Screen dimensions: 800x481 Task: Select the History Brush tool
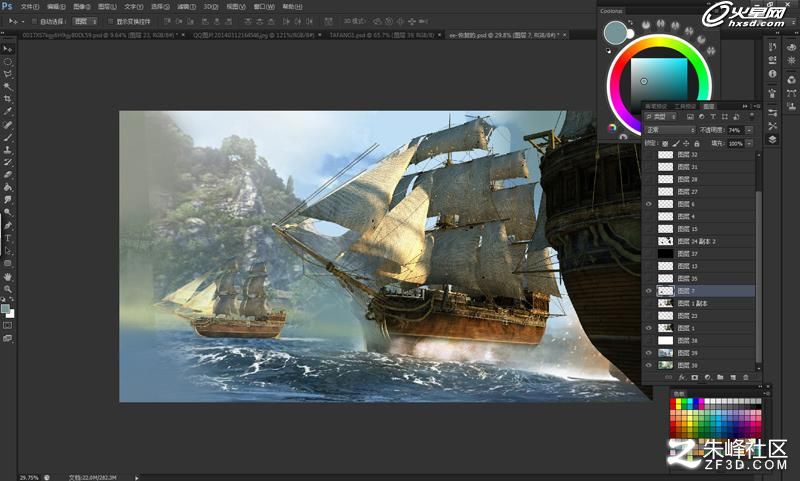click(7, 162)
